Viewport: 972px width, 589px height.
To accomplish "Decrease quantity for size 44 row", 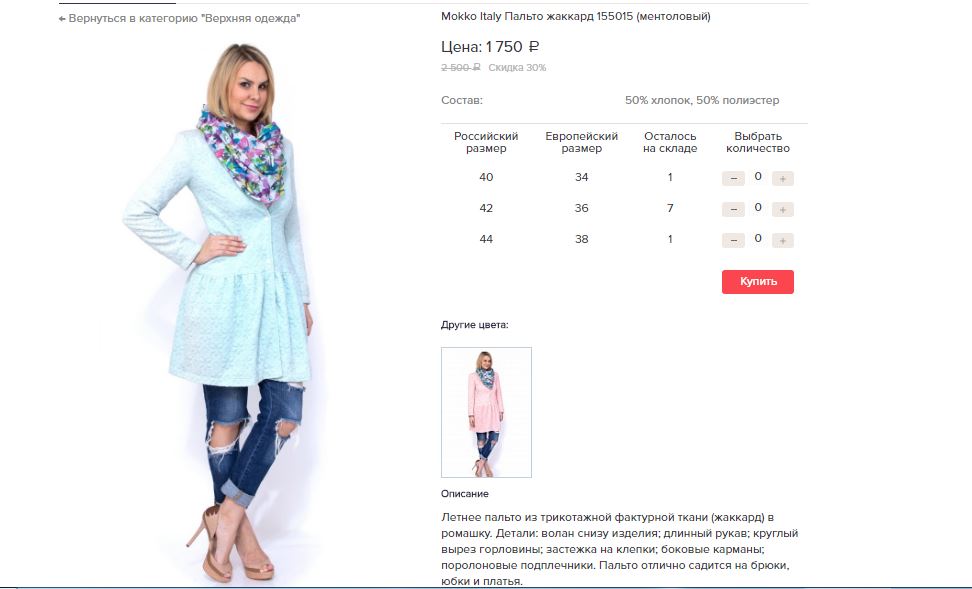I will coord(733,241).
